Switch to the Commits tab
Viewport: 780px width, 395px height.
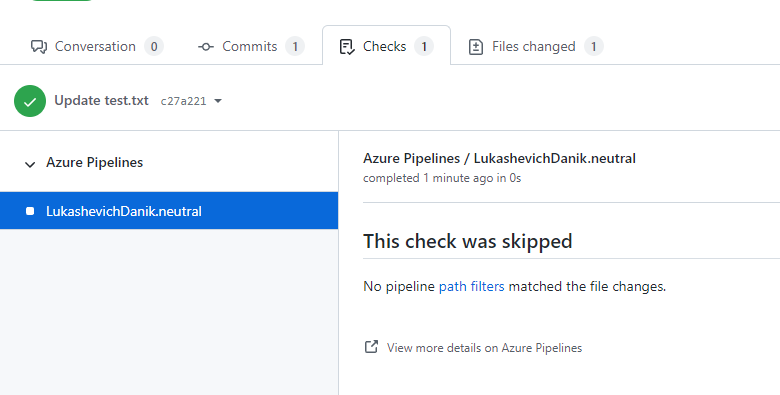(x=251, y=46)
